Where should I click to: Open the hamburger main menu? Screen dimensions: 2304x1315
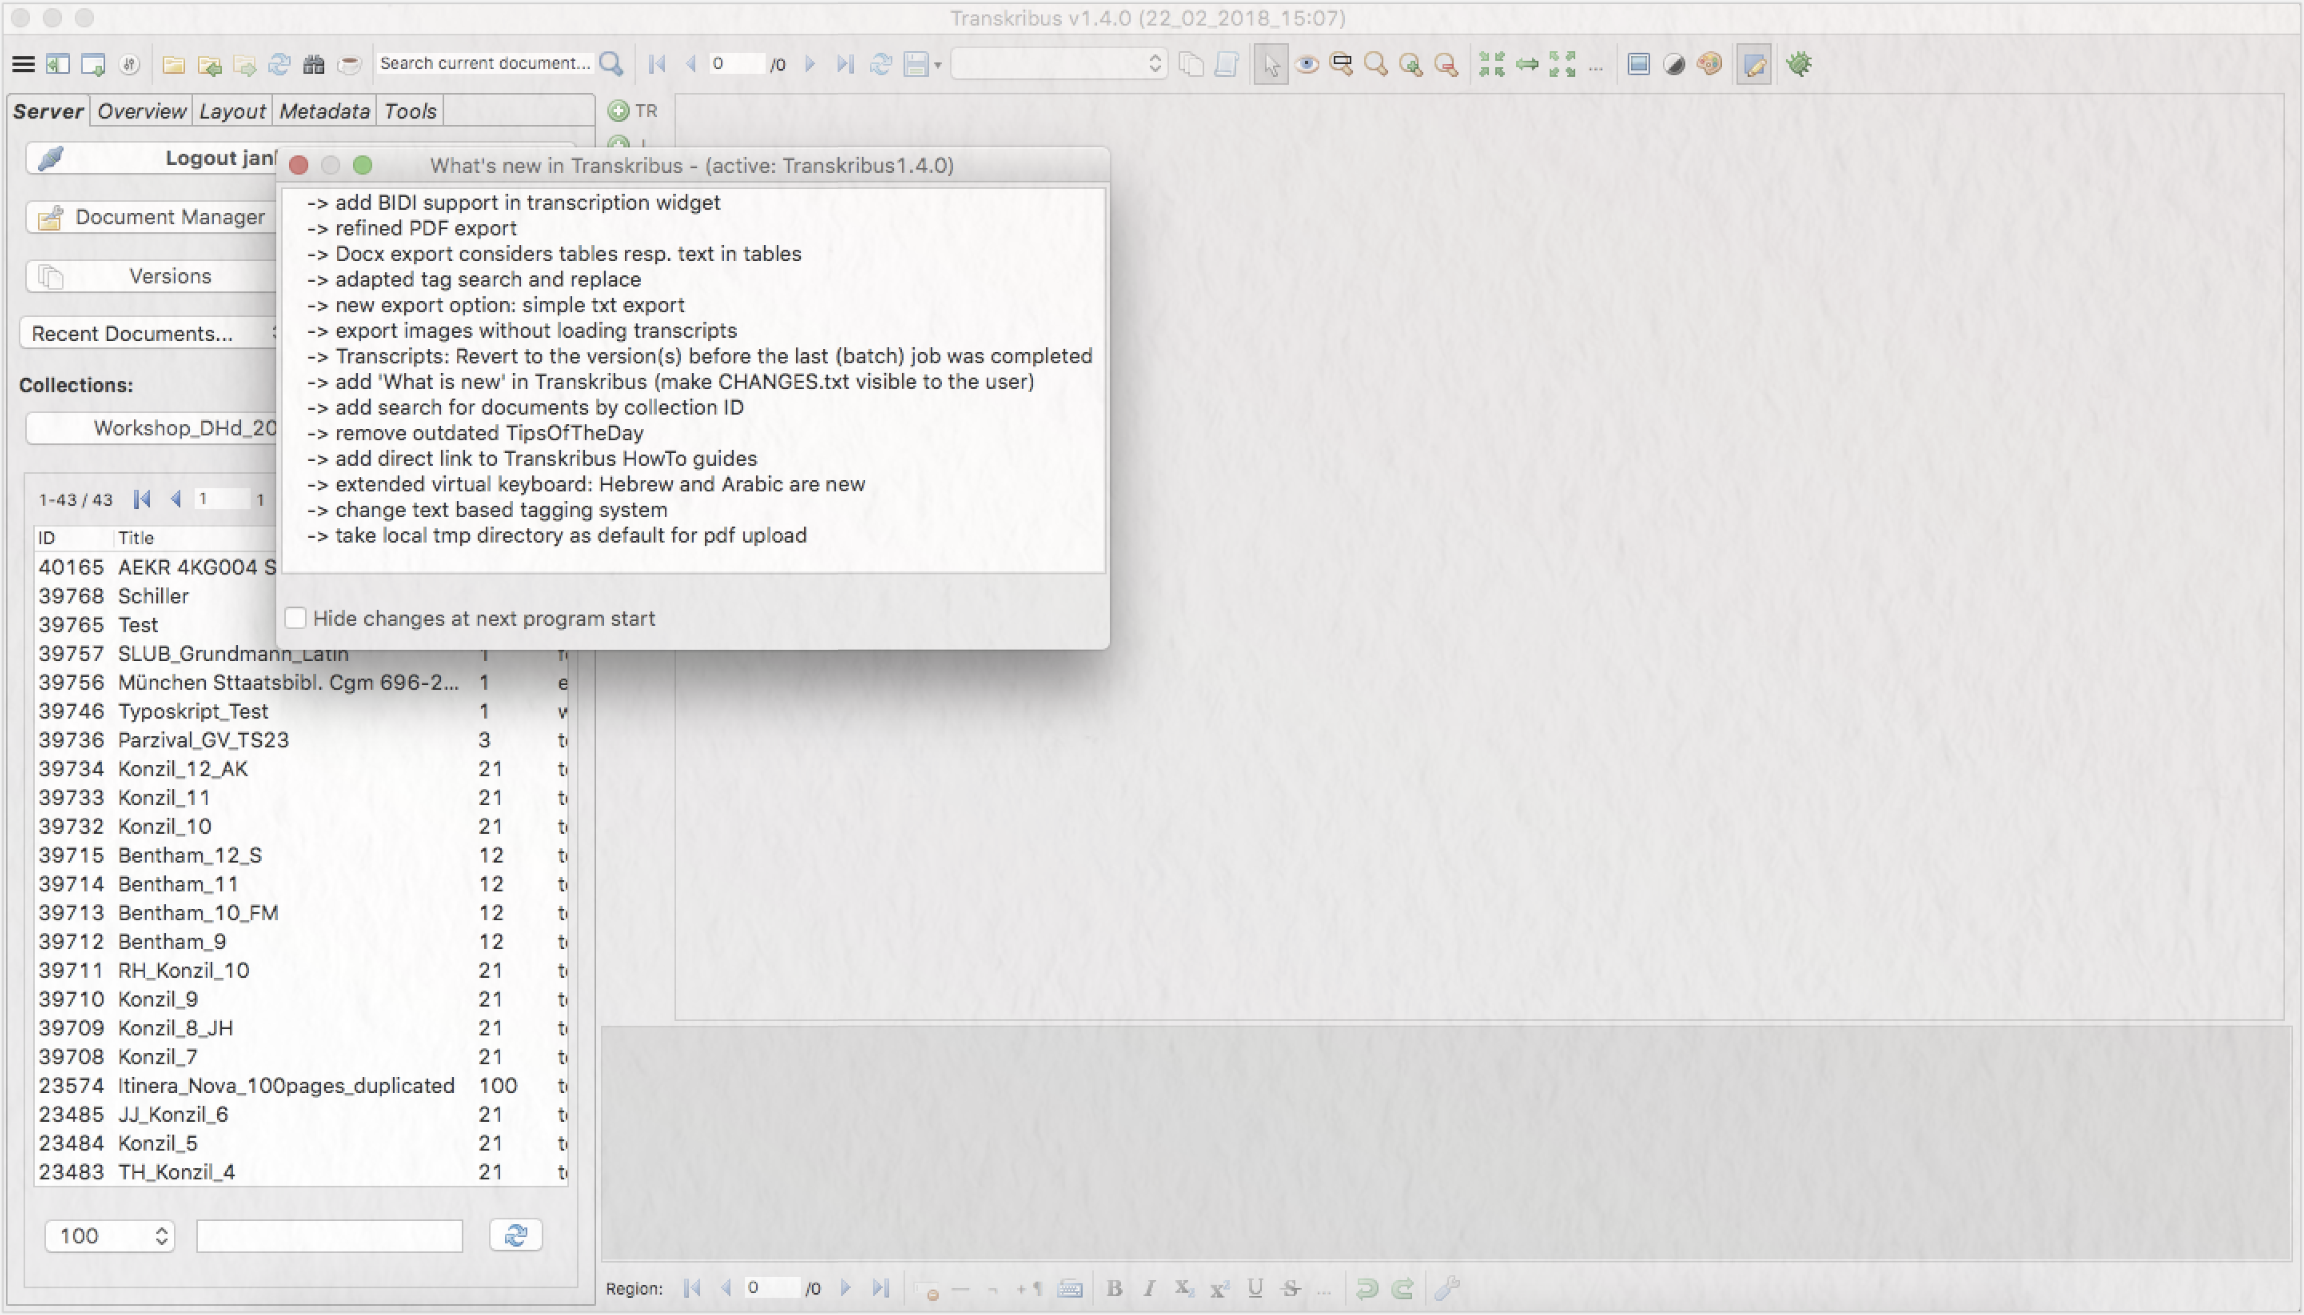[23, 64]
